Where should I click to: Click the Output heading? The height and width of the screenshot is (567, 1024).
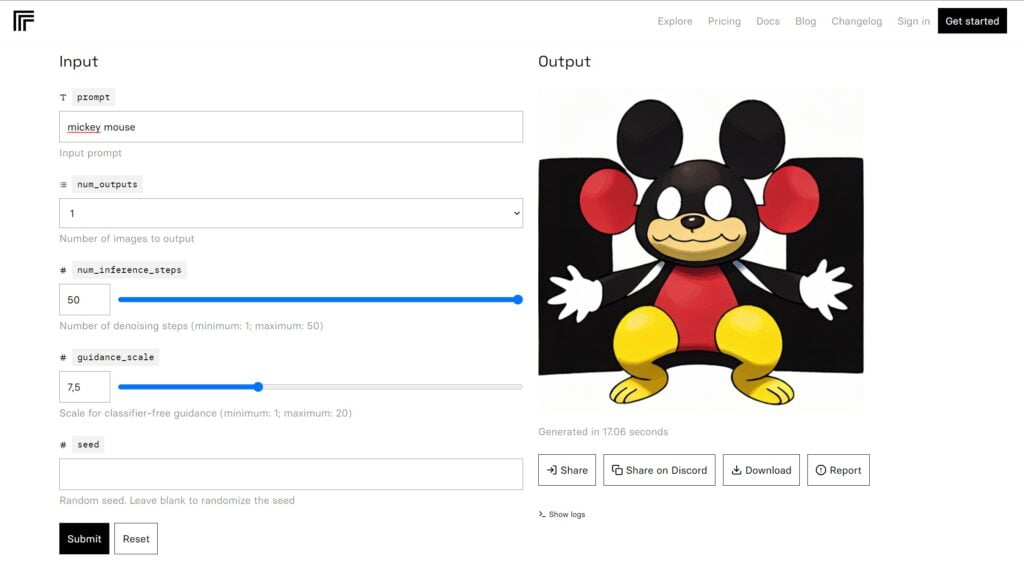564,61
